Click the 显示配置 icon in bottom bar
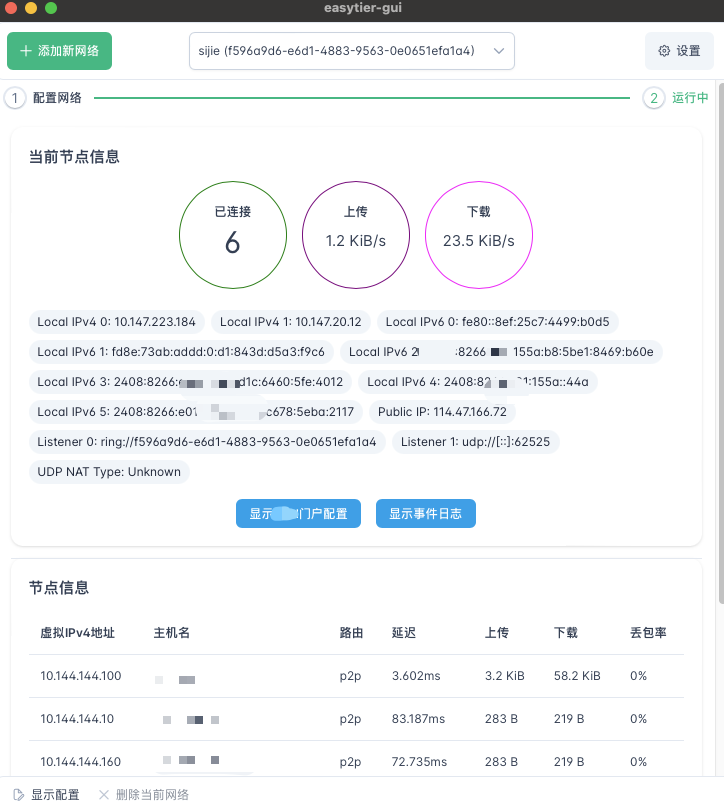This screenshot has width=724, height=811. point(17,795)
